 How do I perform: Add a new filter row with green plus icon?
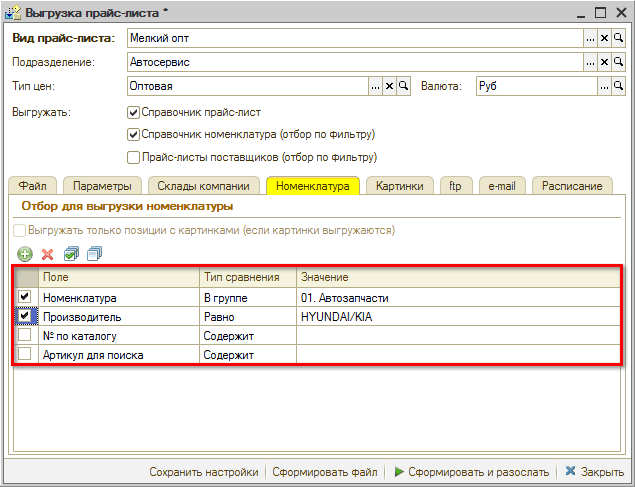click(25, 254)
